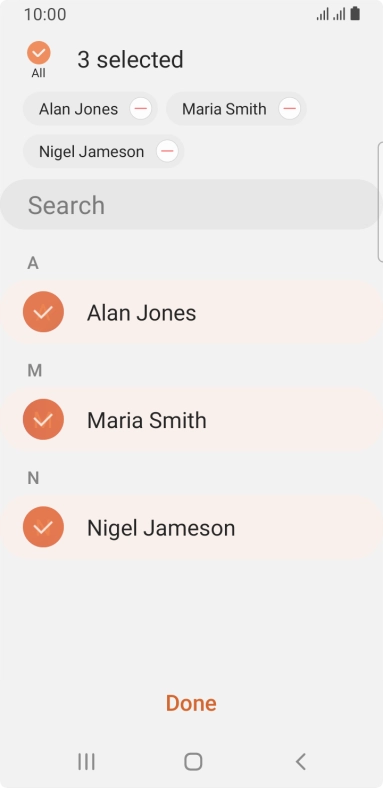
Task: Remove Nigel Jameson chip with minus icon
Action: tap(167, 151)
